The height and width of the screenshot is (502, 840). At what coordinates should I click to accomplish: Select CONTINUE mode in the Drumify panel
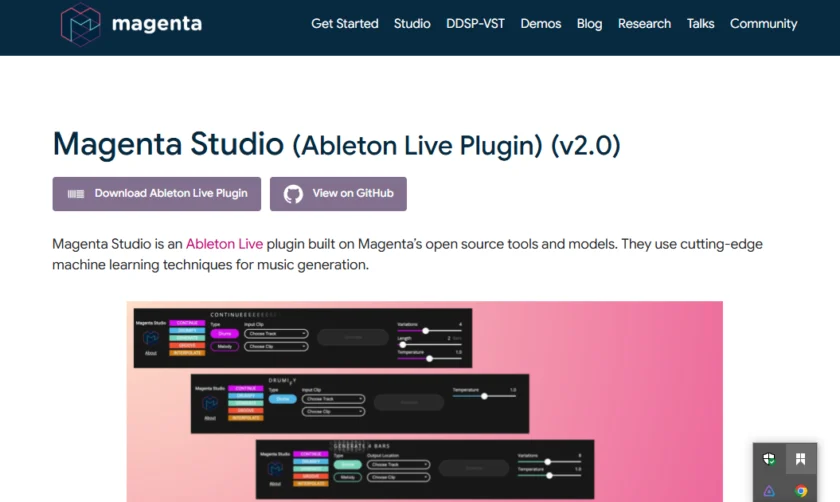point(245,388)
